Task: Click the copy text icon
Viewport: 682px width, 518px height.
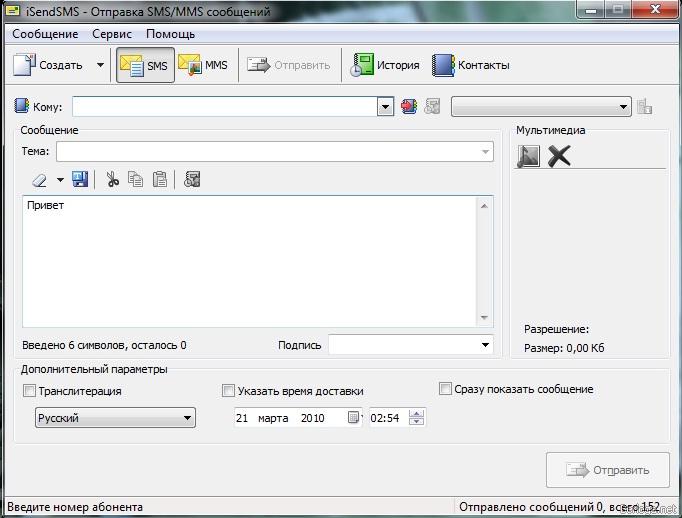Action: [x=135, y=179]
